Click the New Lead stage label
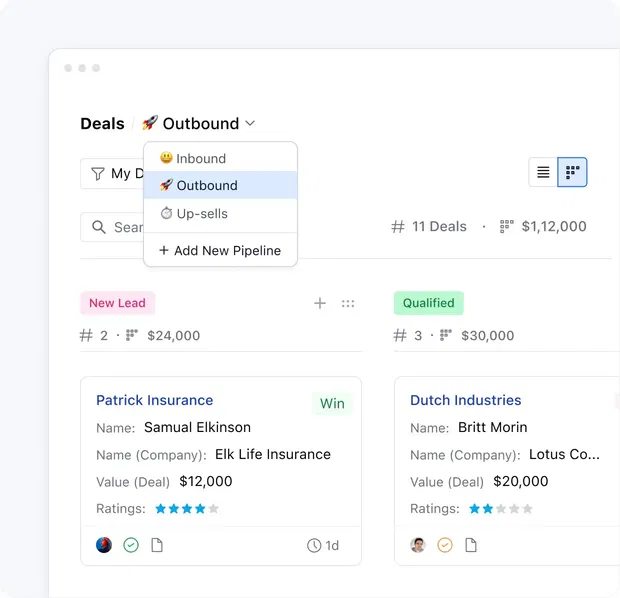This screenshot has height=598, width=620. point(117,303)
